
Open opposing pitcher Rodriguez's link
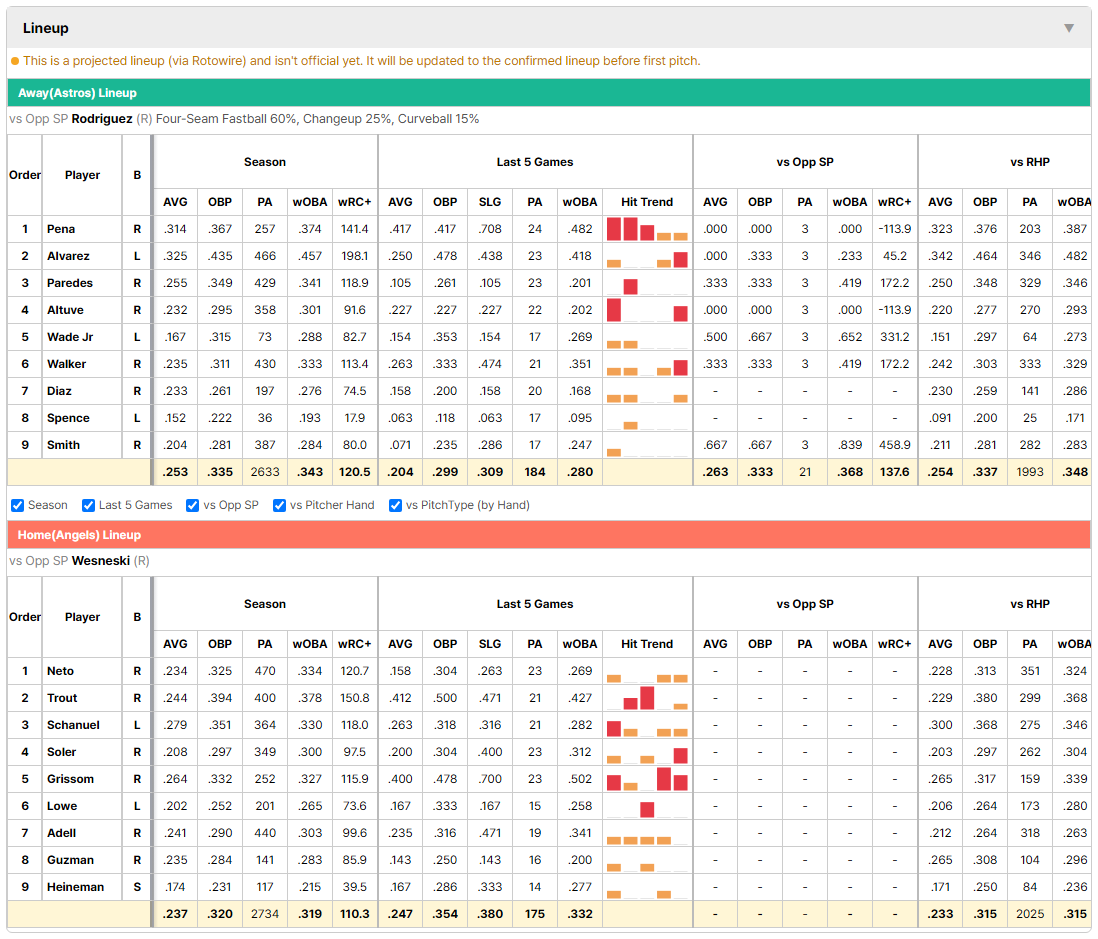pos(102,119)
